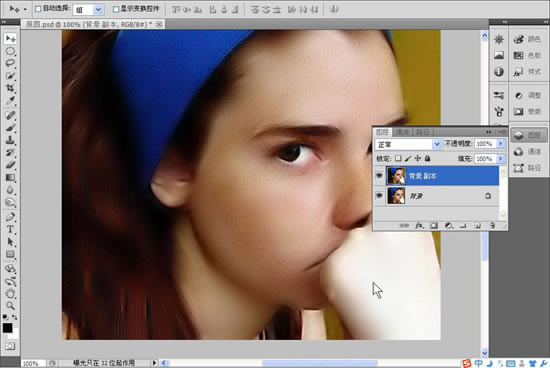Open the 样式 panel button
This screenshot has width=550, height=368.
528,72
